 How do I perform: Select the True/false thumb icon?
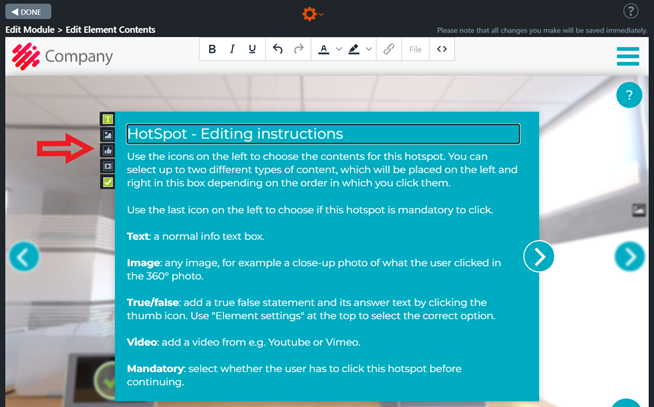click(108, 151)
